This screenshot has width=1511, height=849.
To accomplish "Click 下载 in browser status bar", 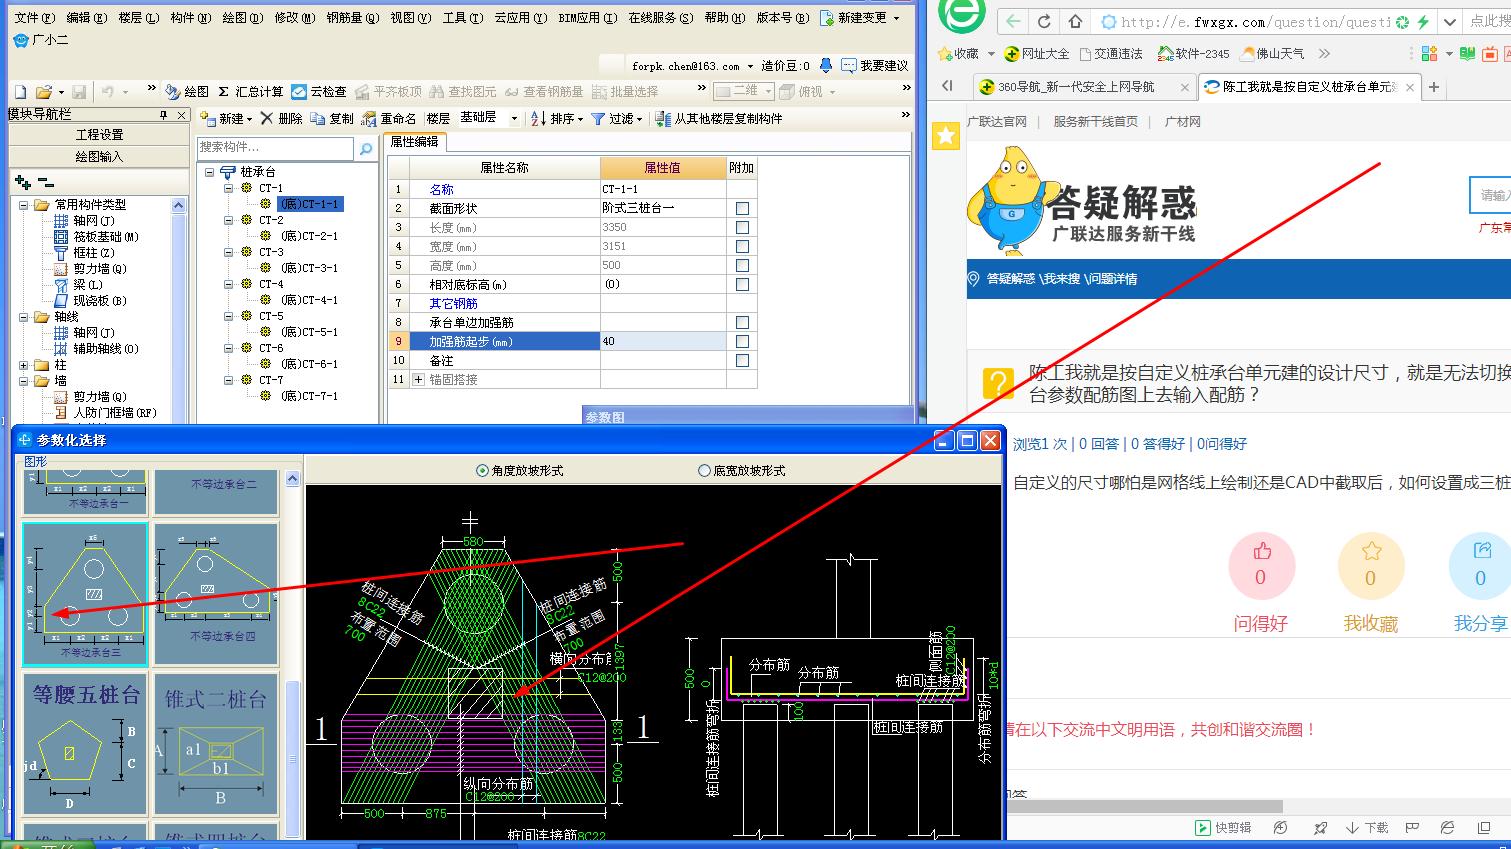I will (1367, 827).
